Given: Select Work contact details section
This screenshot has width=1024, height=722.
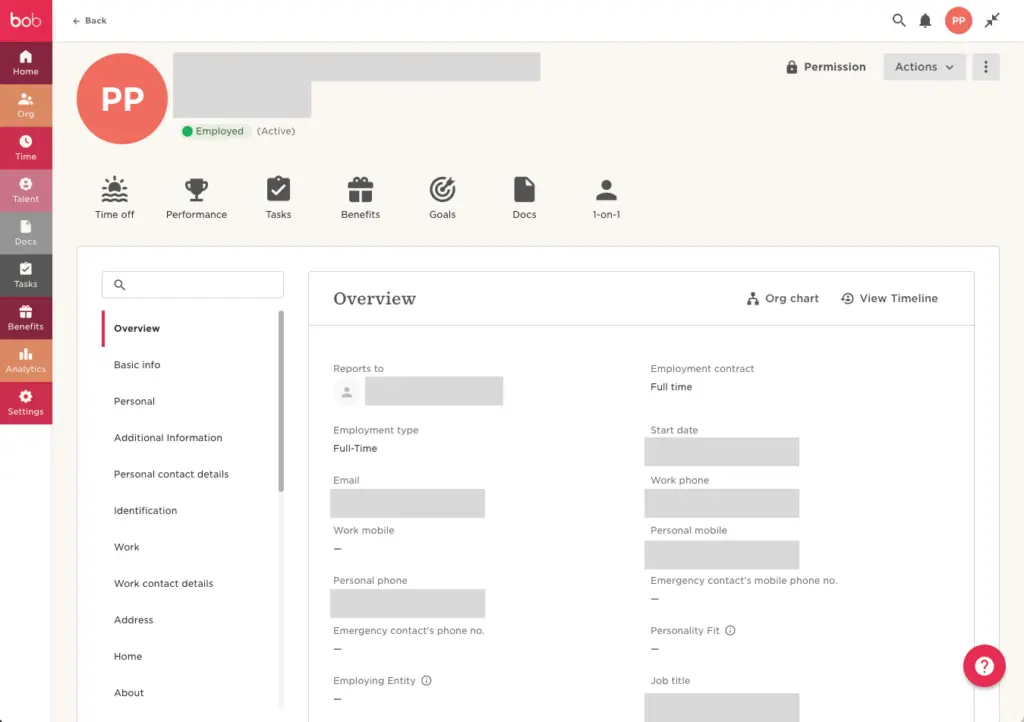Looking at the screenshot, I should pyautogui.click(x=191, y=584).
